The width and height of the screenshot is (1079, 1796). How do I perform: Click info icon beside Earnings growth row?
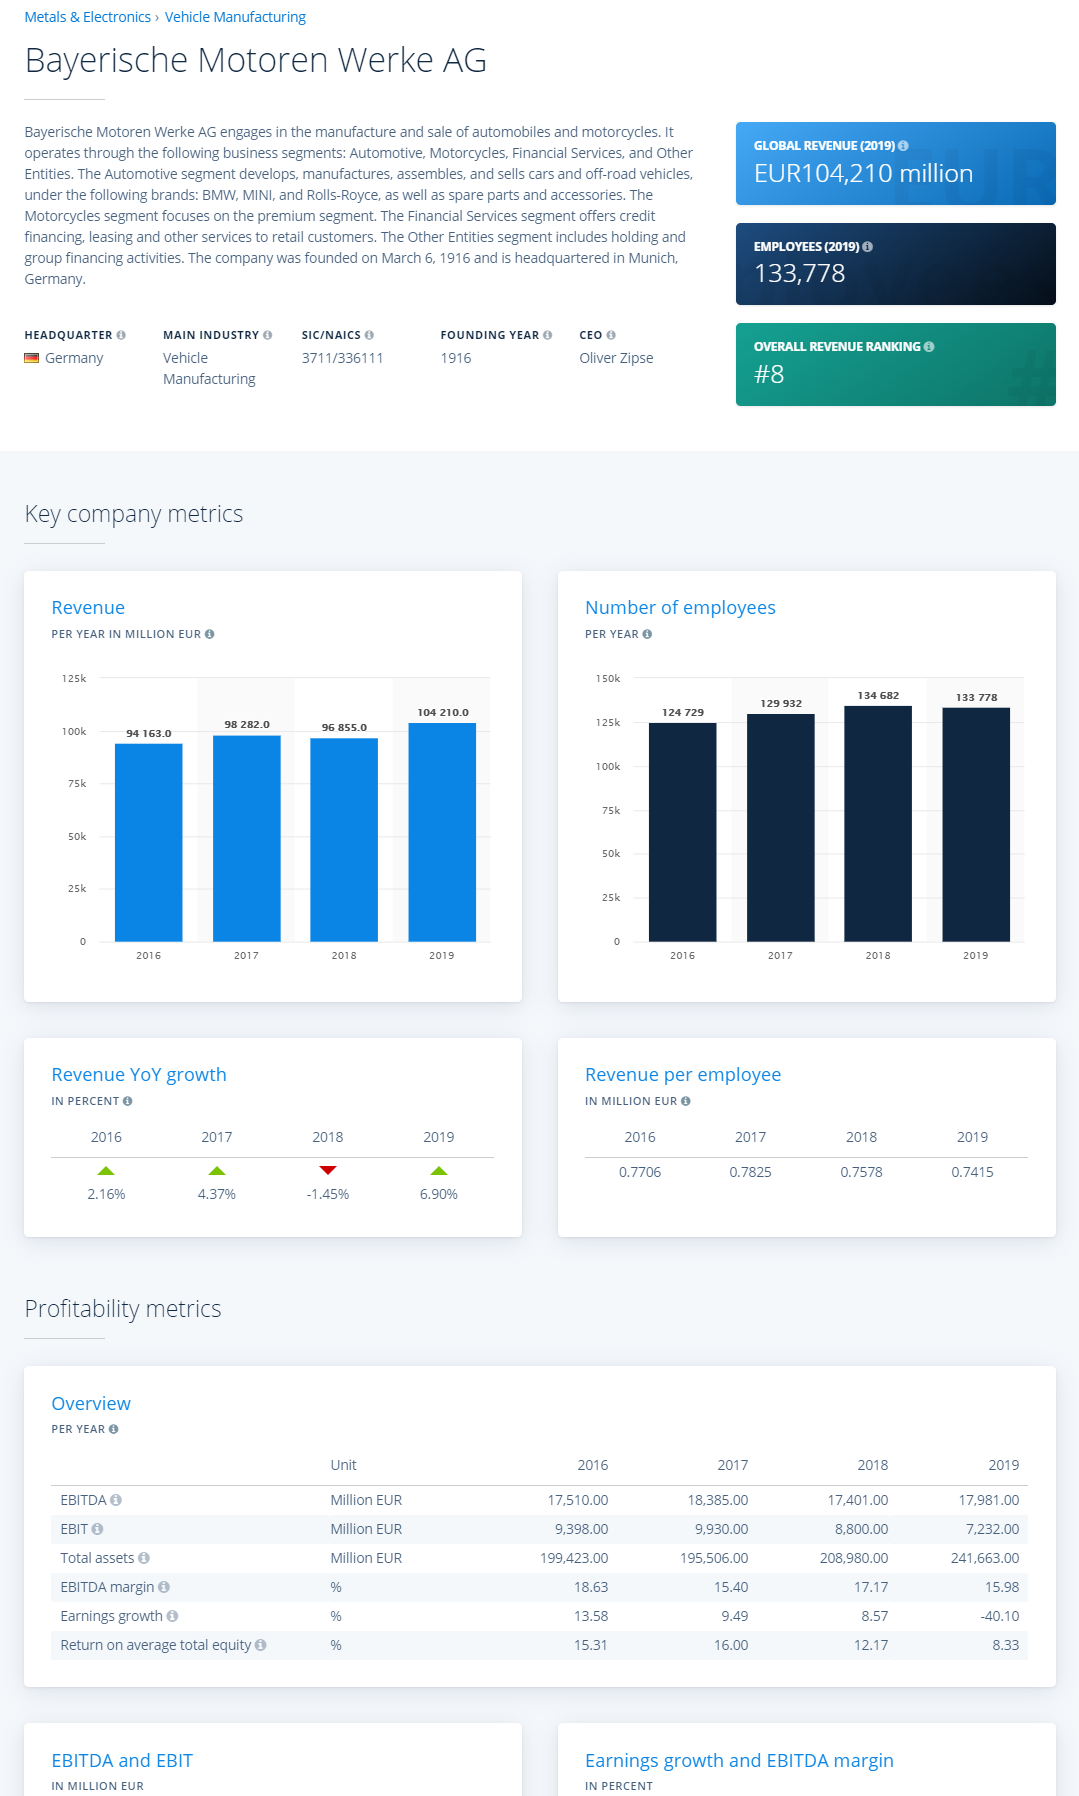[x=172, y=1616]
